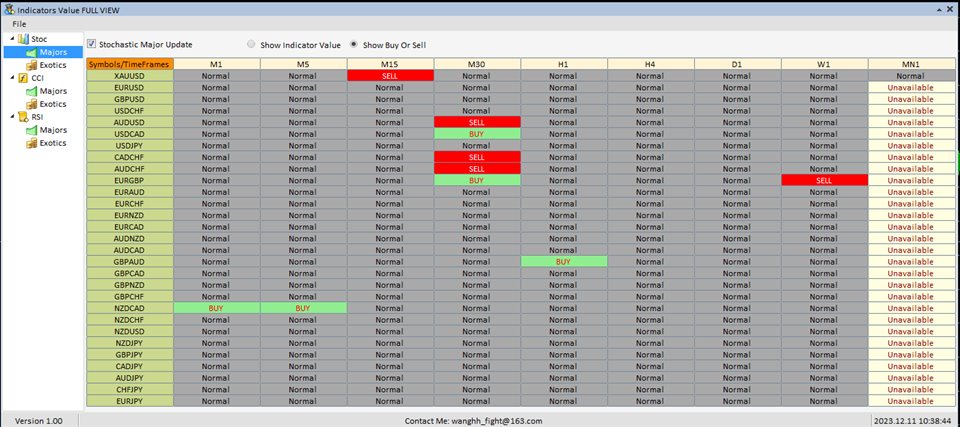Click the Stoc chart icon in tree

point(23,39)
